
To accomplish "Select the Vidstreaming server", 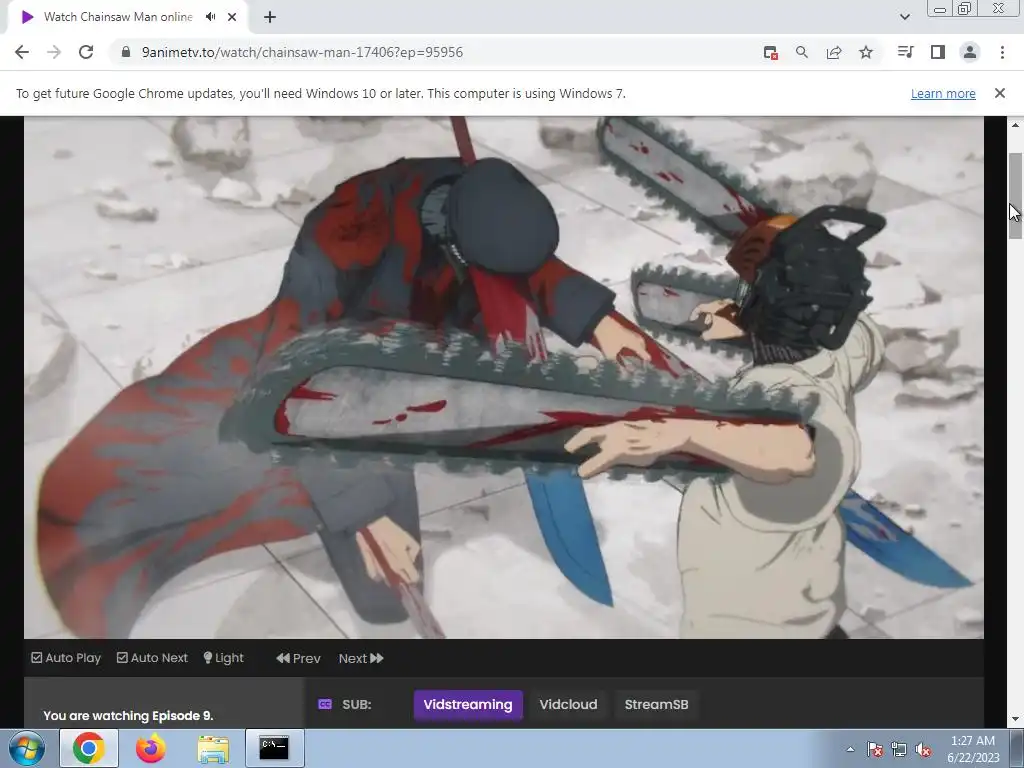I will (468, 705).
